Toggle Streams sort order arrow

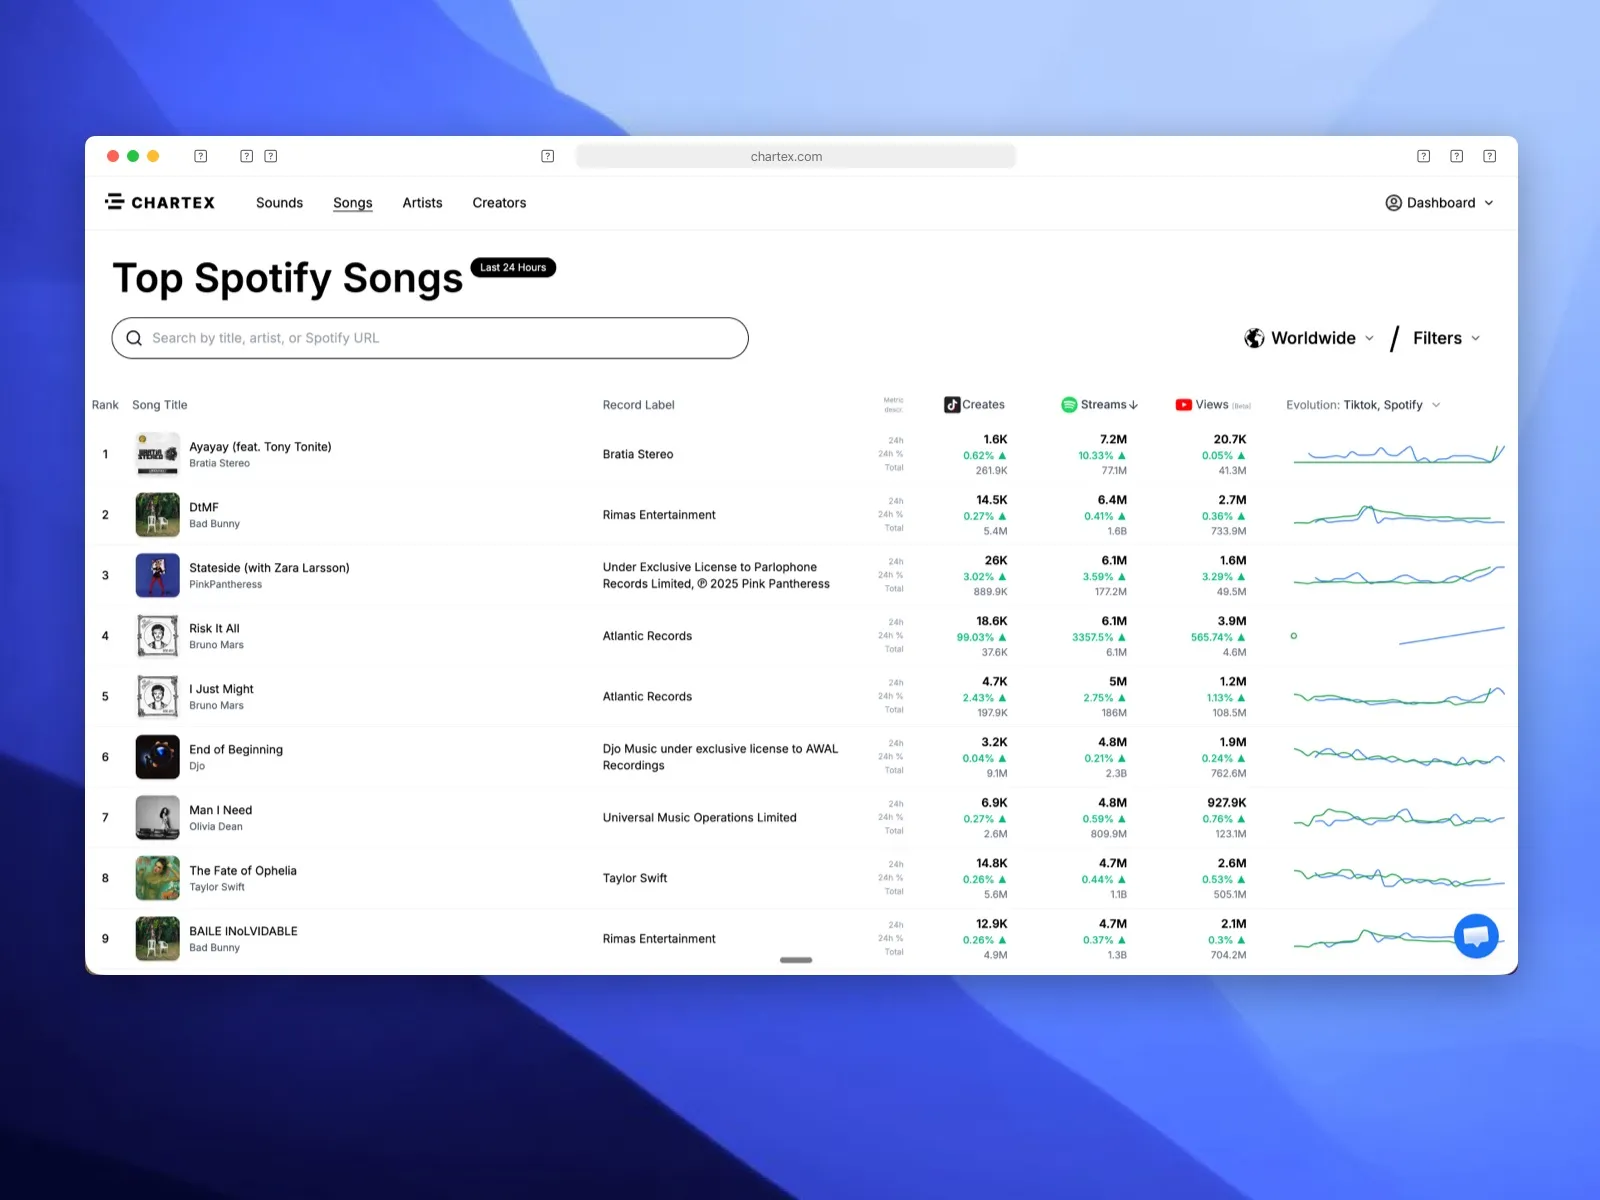1134,405
